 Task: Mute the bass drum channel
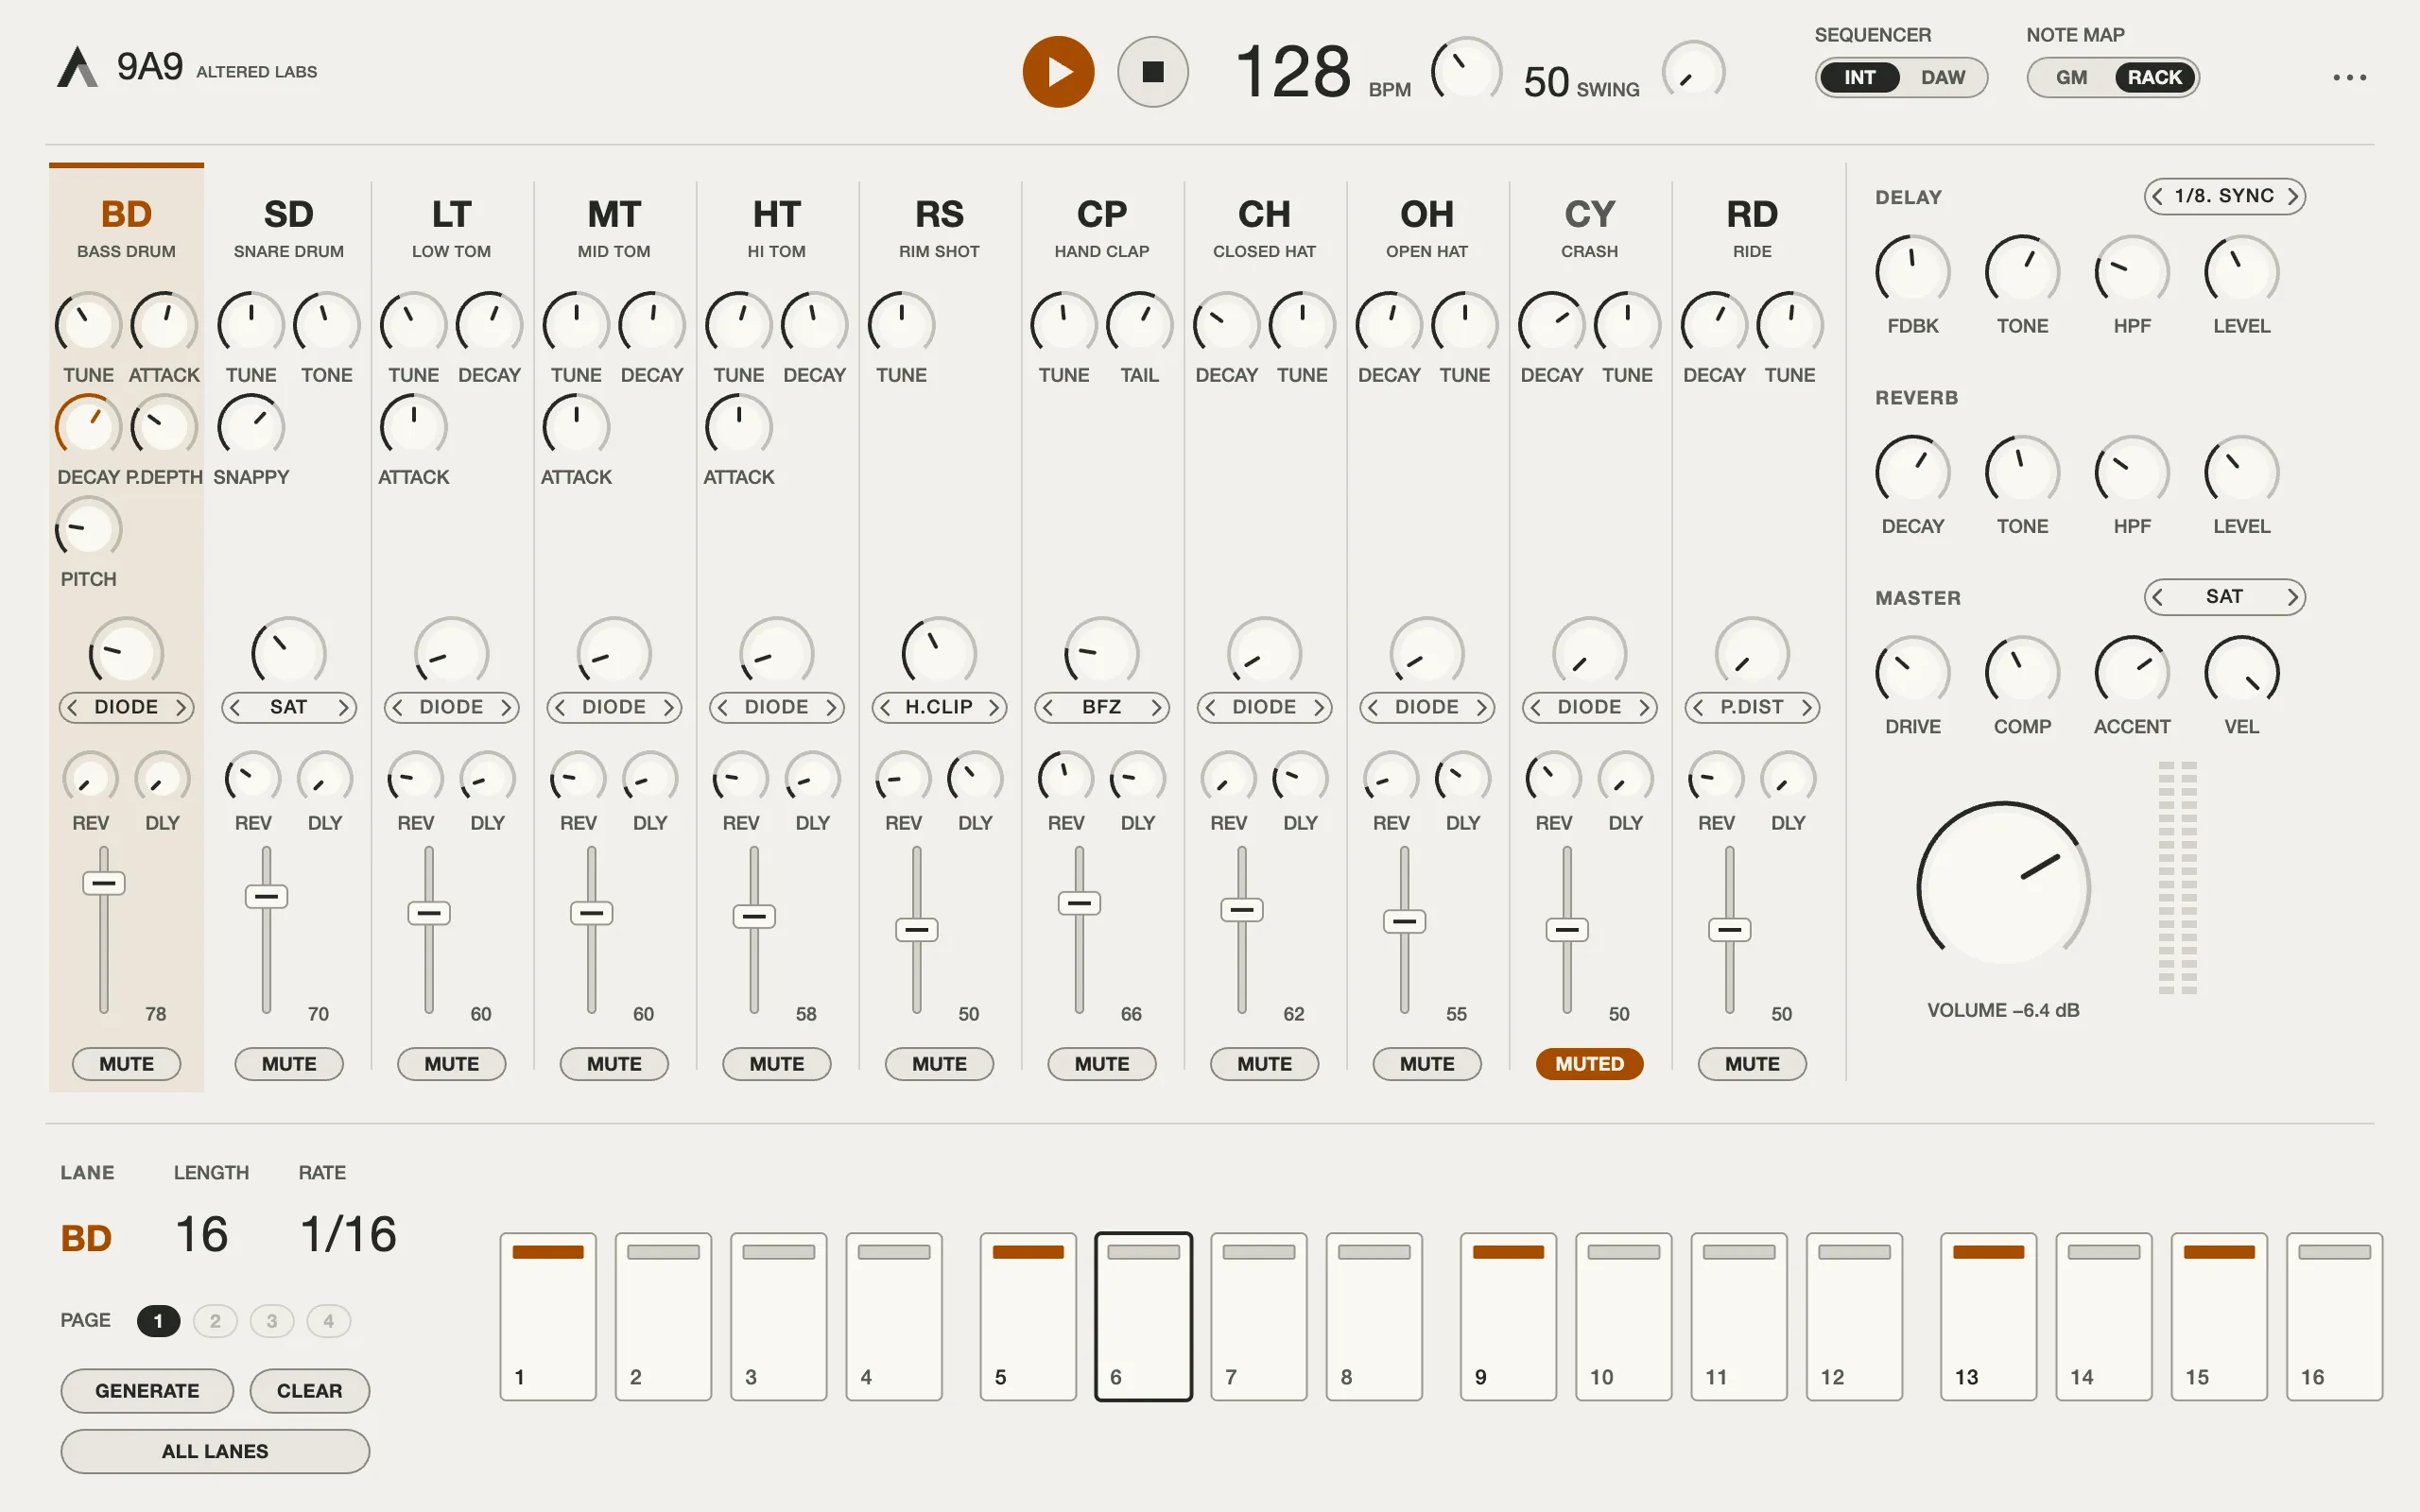coord(126,1063)
